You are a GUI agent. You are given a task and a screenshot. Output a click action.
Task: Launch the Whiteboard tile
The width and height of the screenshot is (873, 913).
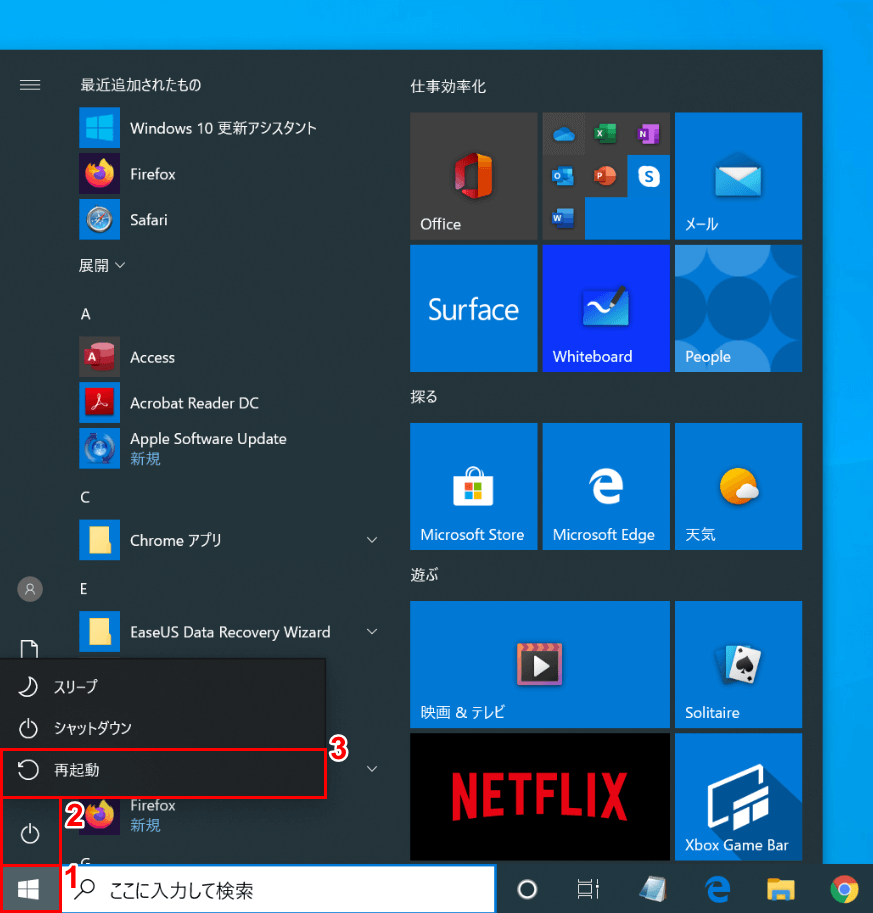click(x=606, y=308)
